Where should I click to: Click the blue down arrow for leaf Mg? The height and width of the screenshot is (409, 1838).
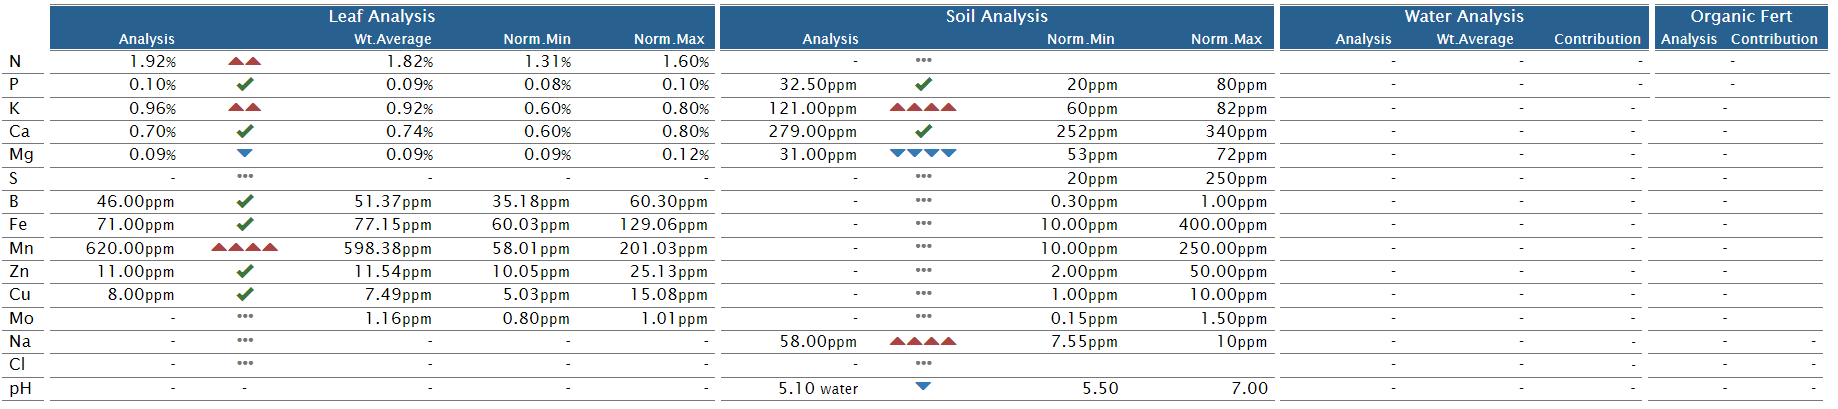tap(245, 153)
